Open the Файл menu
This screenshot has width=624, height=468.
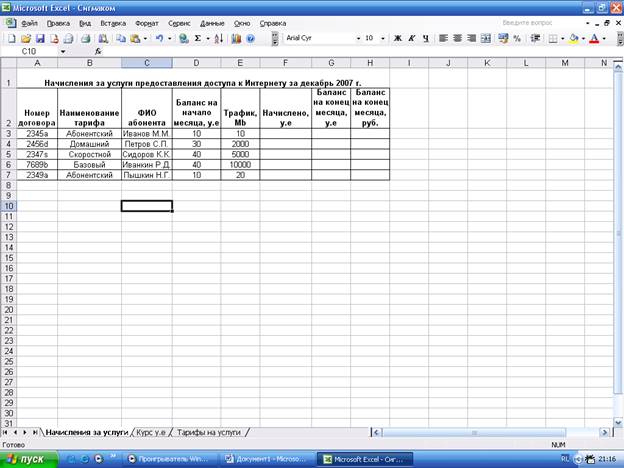29,23
